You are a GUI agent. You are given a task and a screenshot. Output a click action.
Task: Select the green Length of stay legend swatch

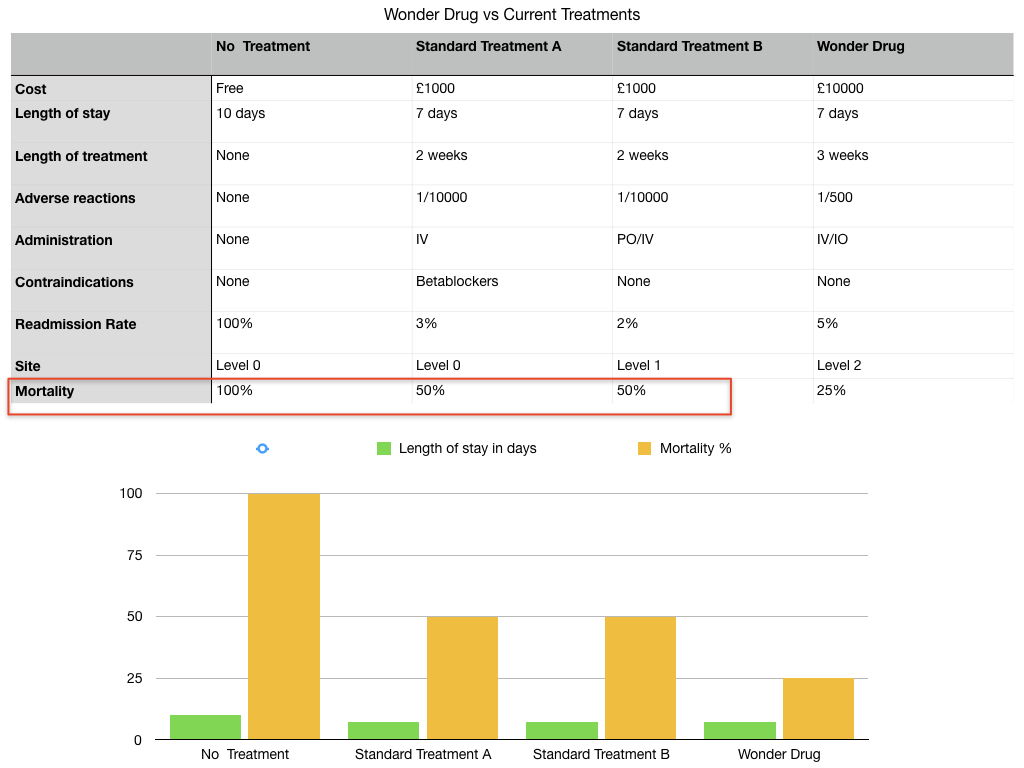[x=384, y=449]
